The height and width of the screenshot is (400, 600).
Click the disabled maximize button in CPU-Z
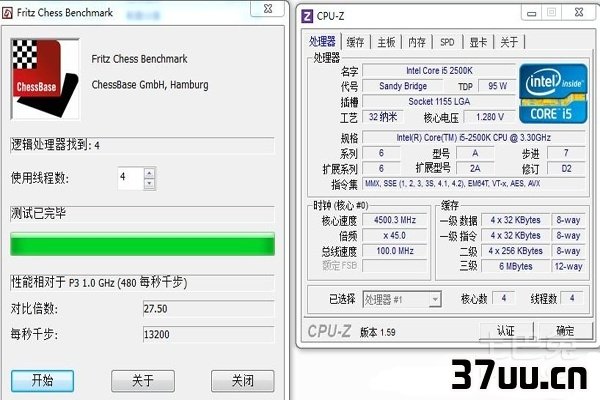pyautogui.click(x=551, y=13)
